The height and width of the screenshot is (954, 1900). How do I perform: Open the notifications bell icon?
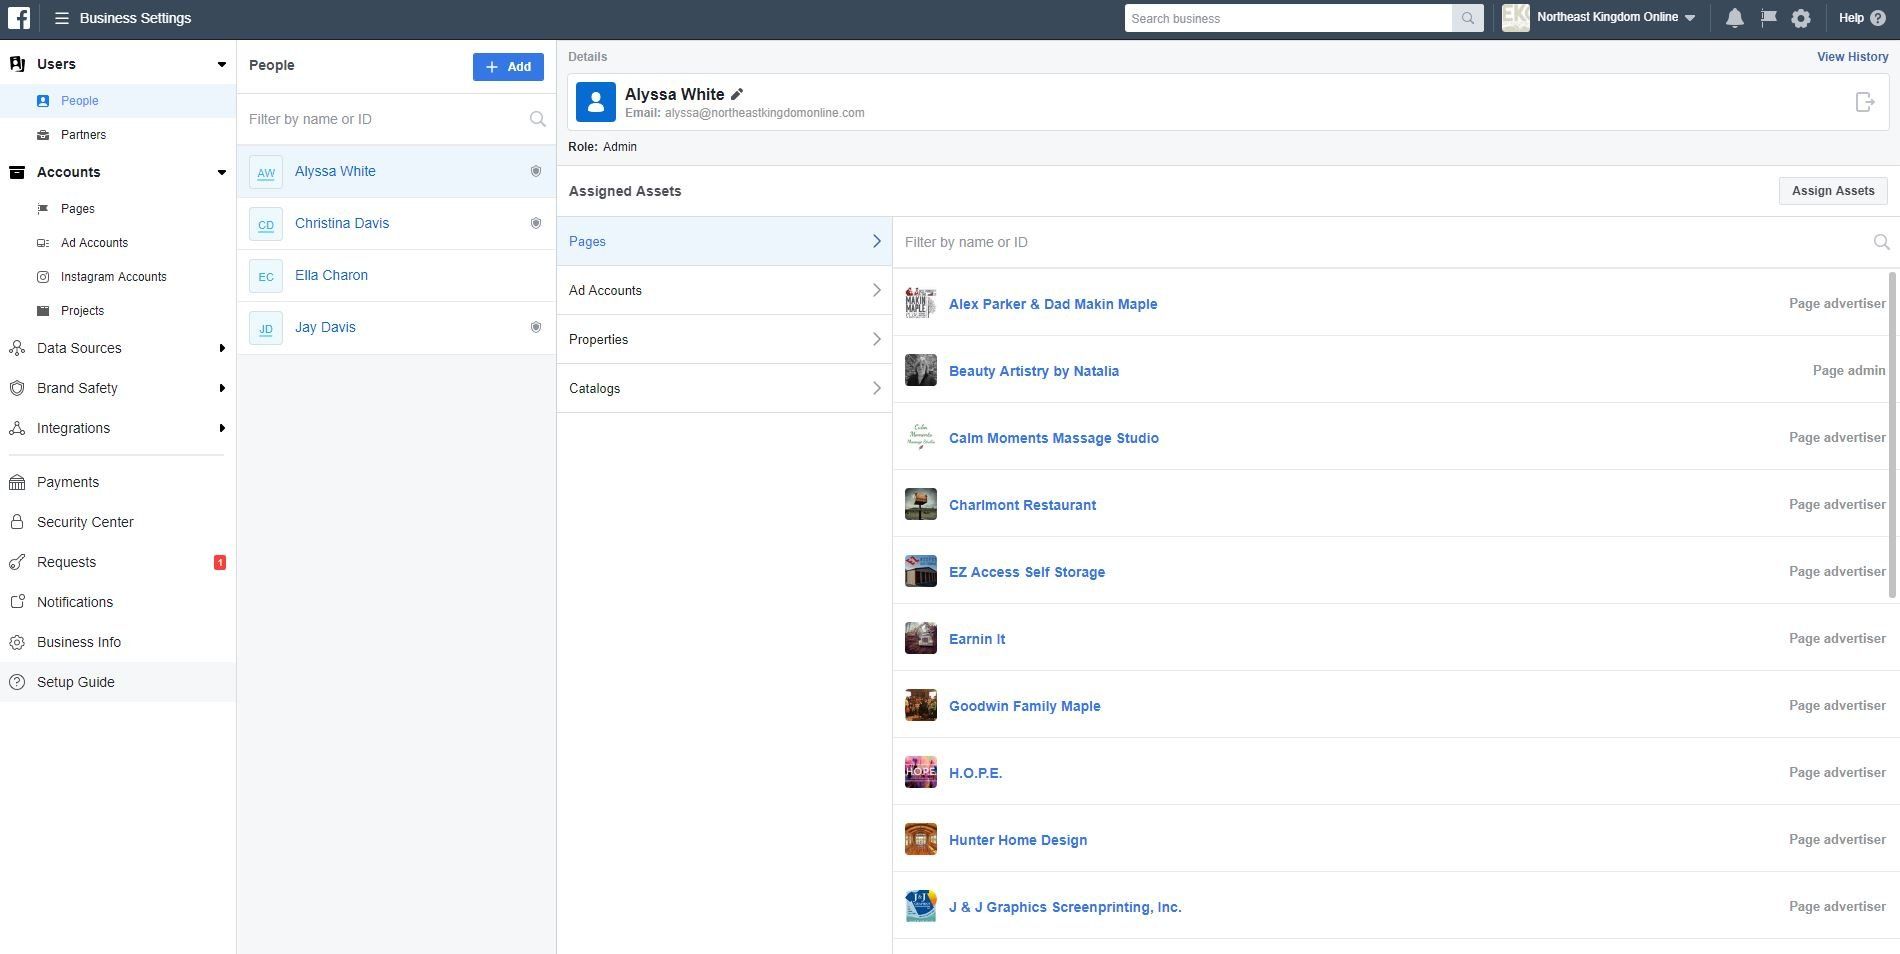1735,18
